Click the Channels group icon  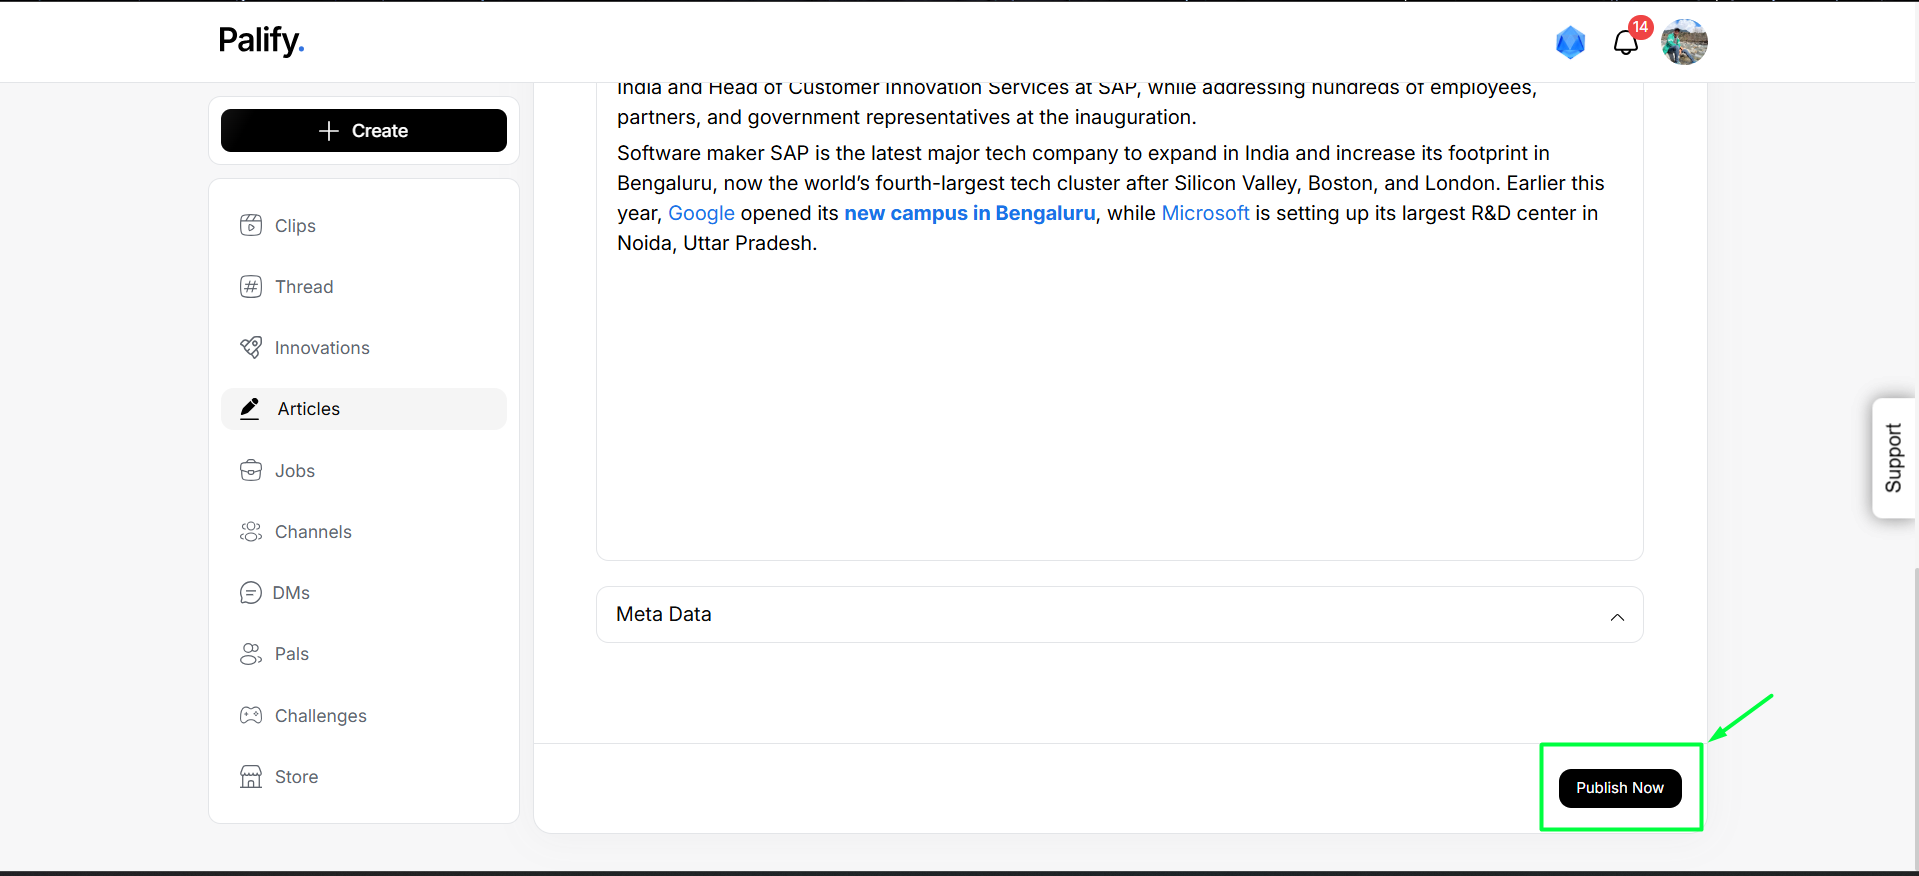click(x=251, y=531)
